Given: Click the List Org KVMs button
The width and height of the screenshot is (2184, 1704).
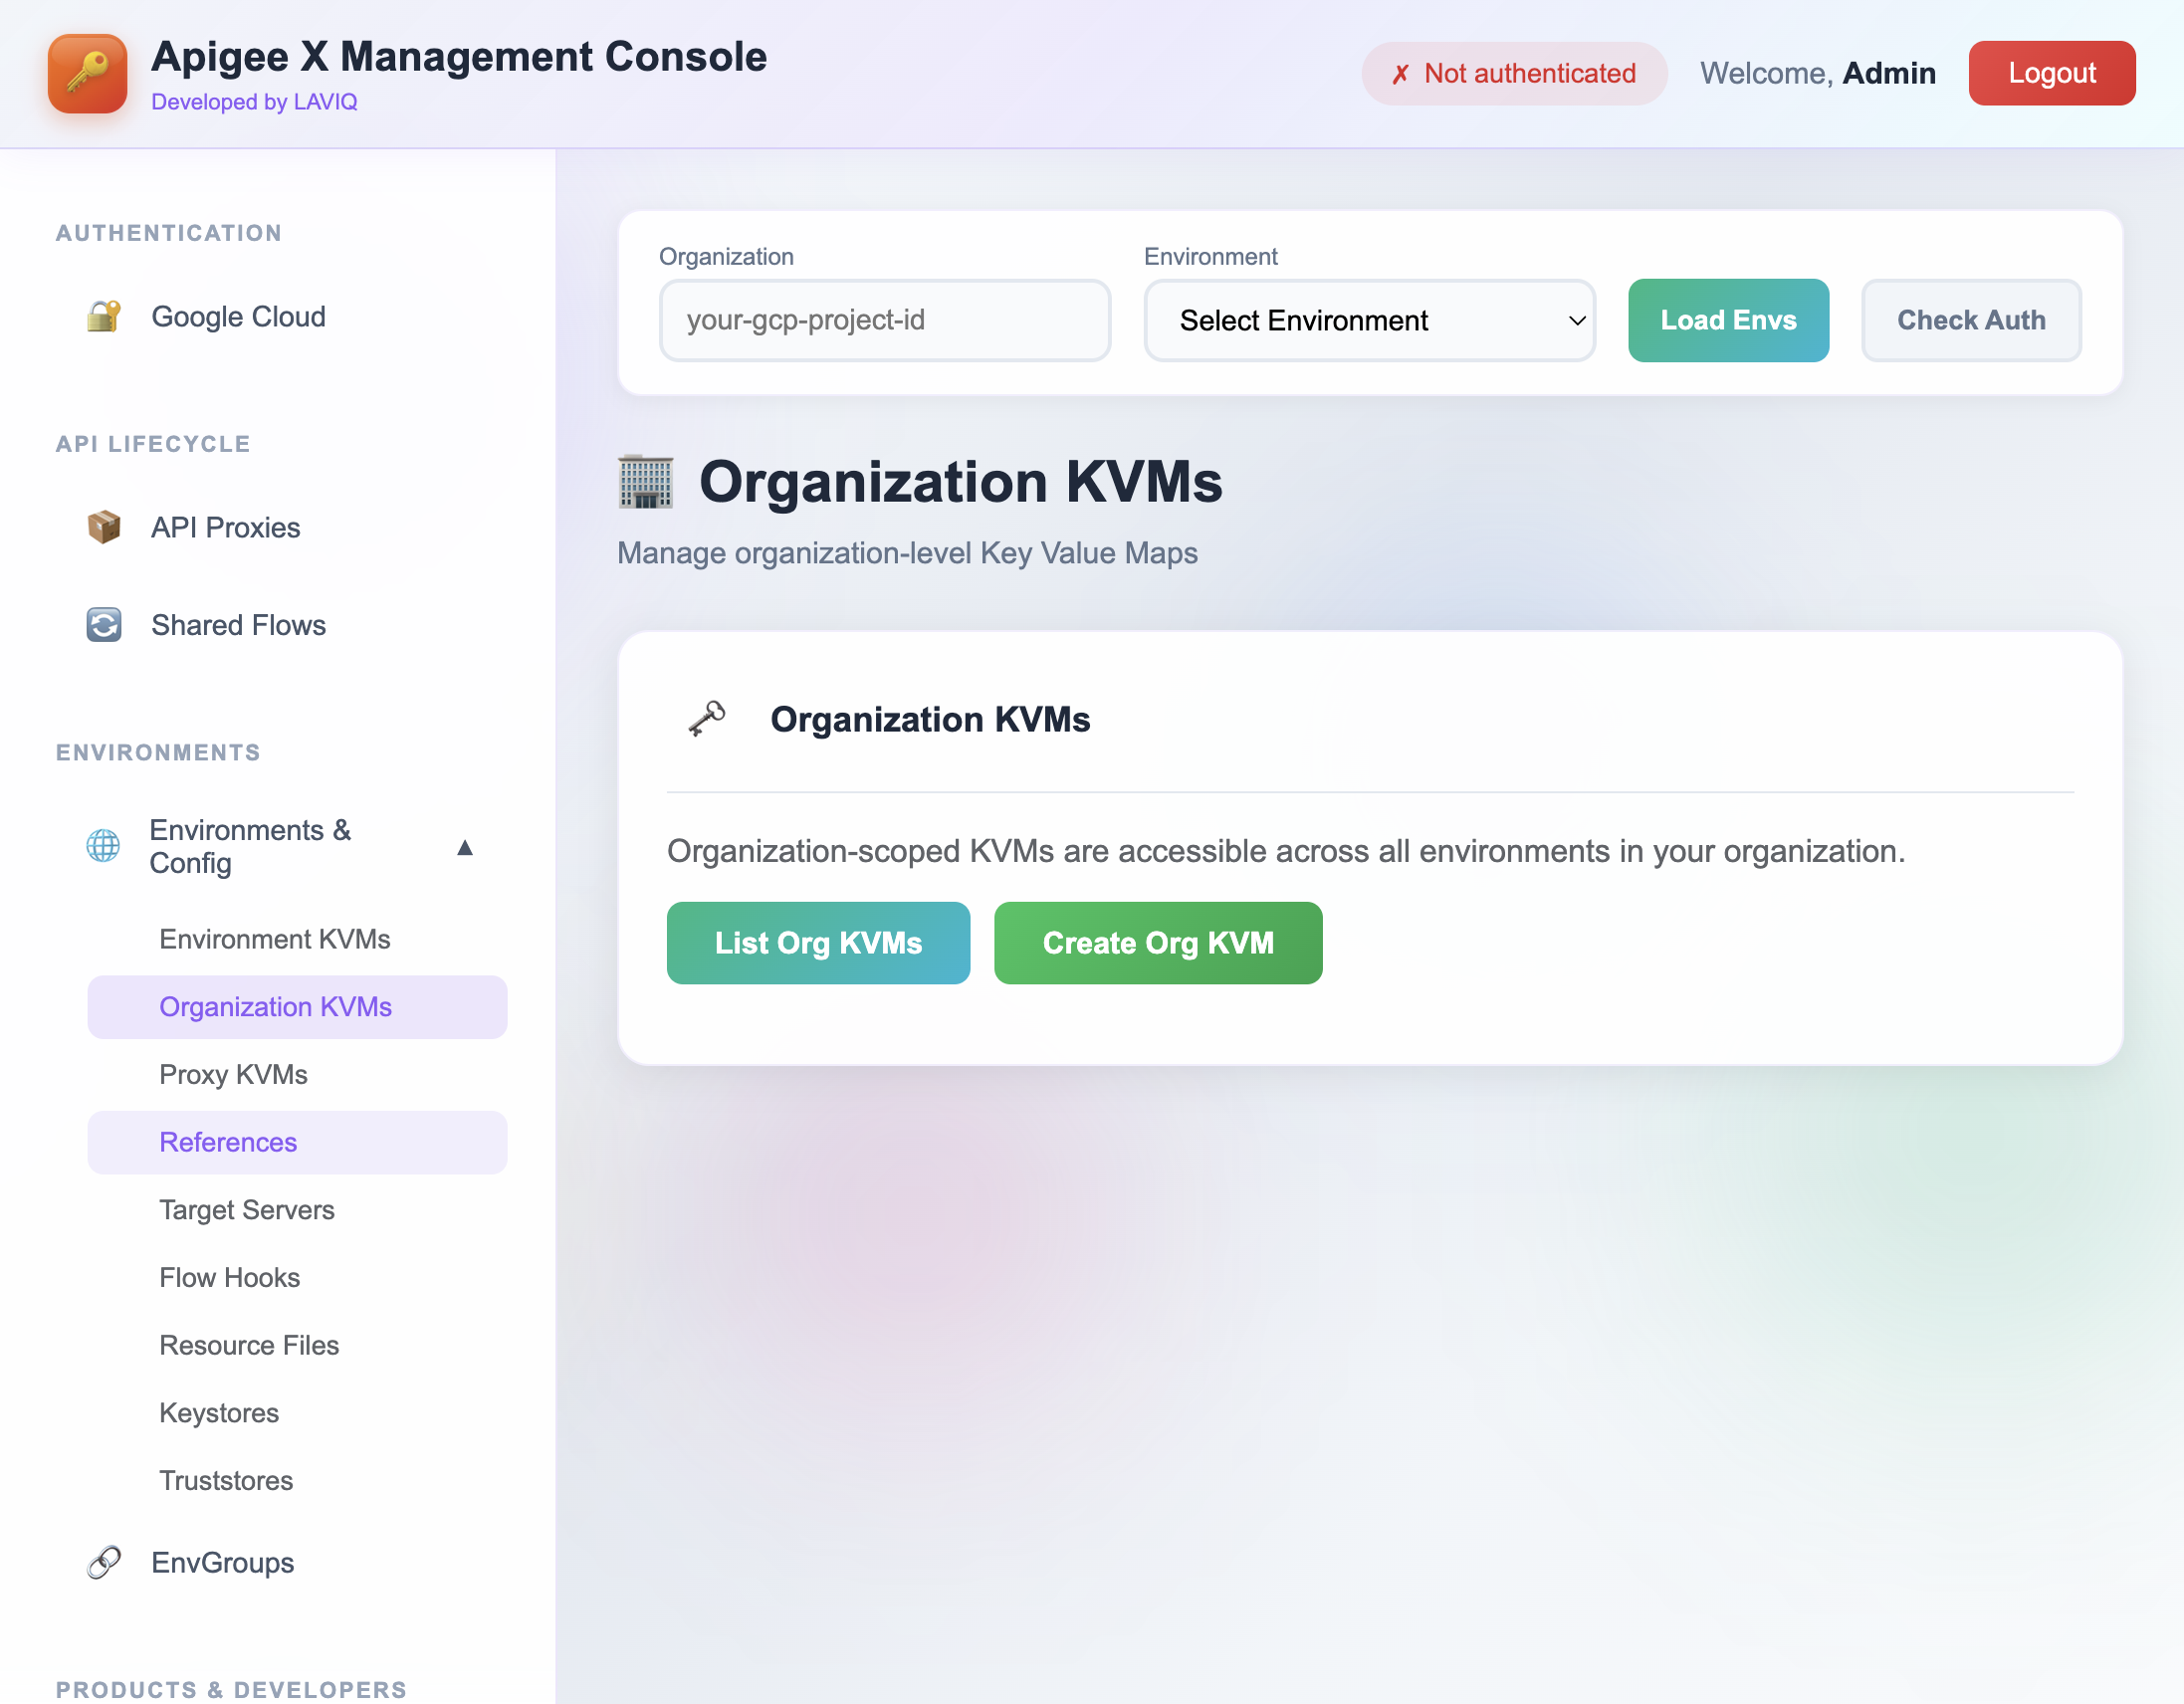Looking at the screenshot, I should [818, 942].
